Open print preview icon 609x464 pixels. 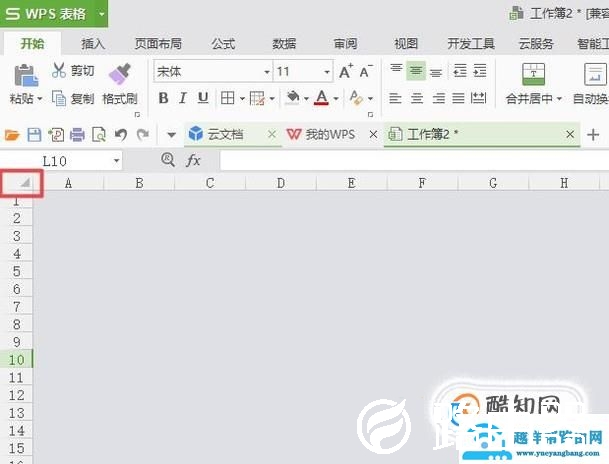(99, 135)
